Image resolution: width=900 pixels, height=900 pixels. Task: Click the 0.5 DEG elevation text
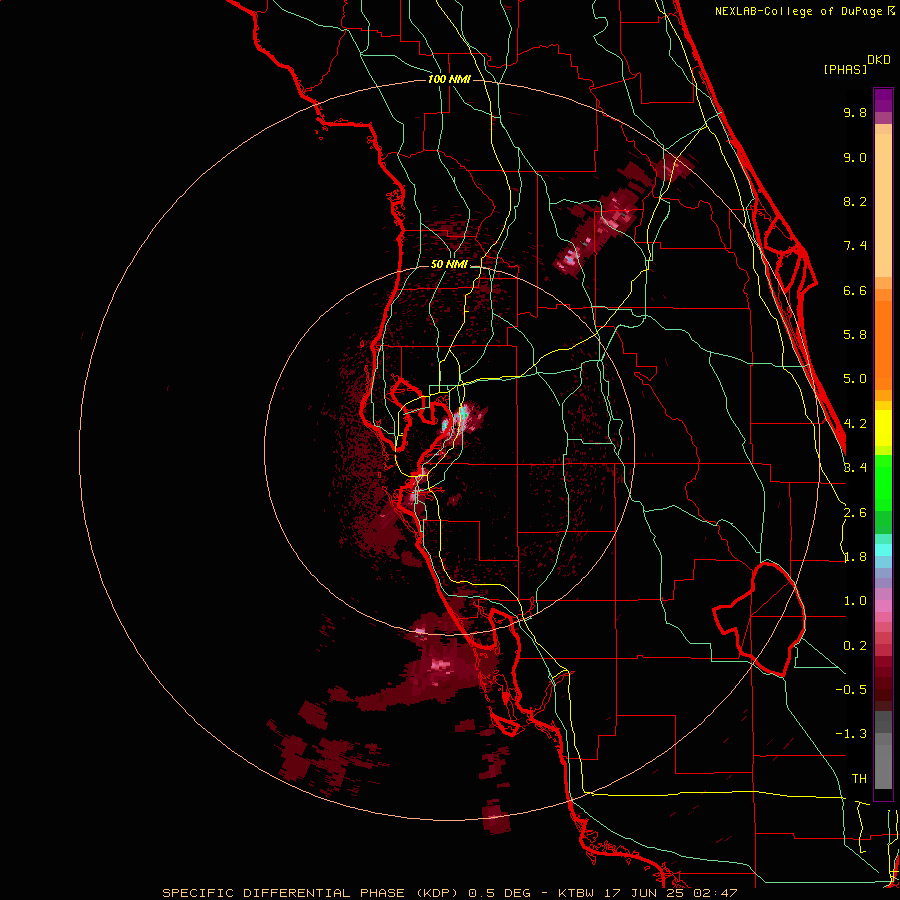coord(501,893)
